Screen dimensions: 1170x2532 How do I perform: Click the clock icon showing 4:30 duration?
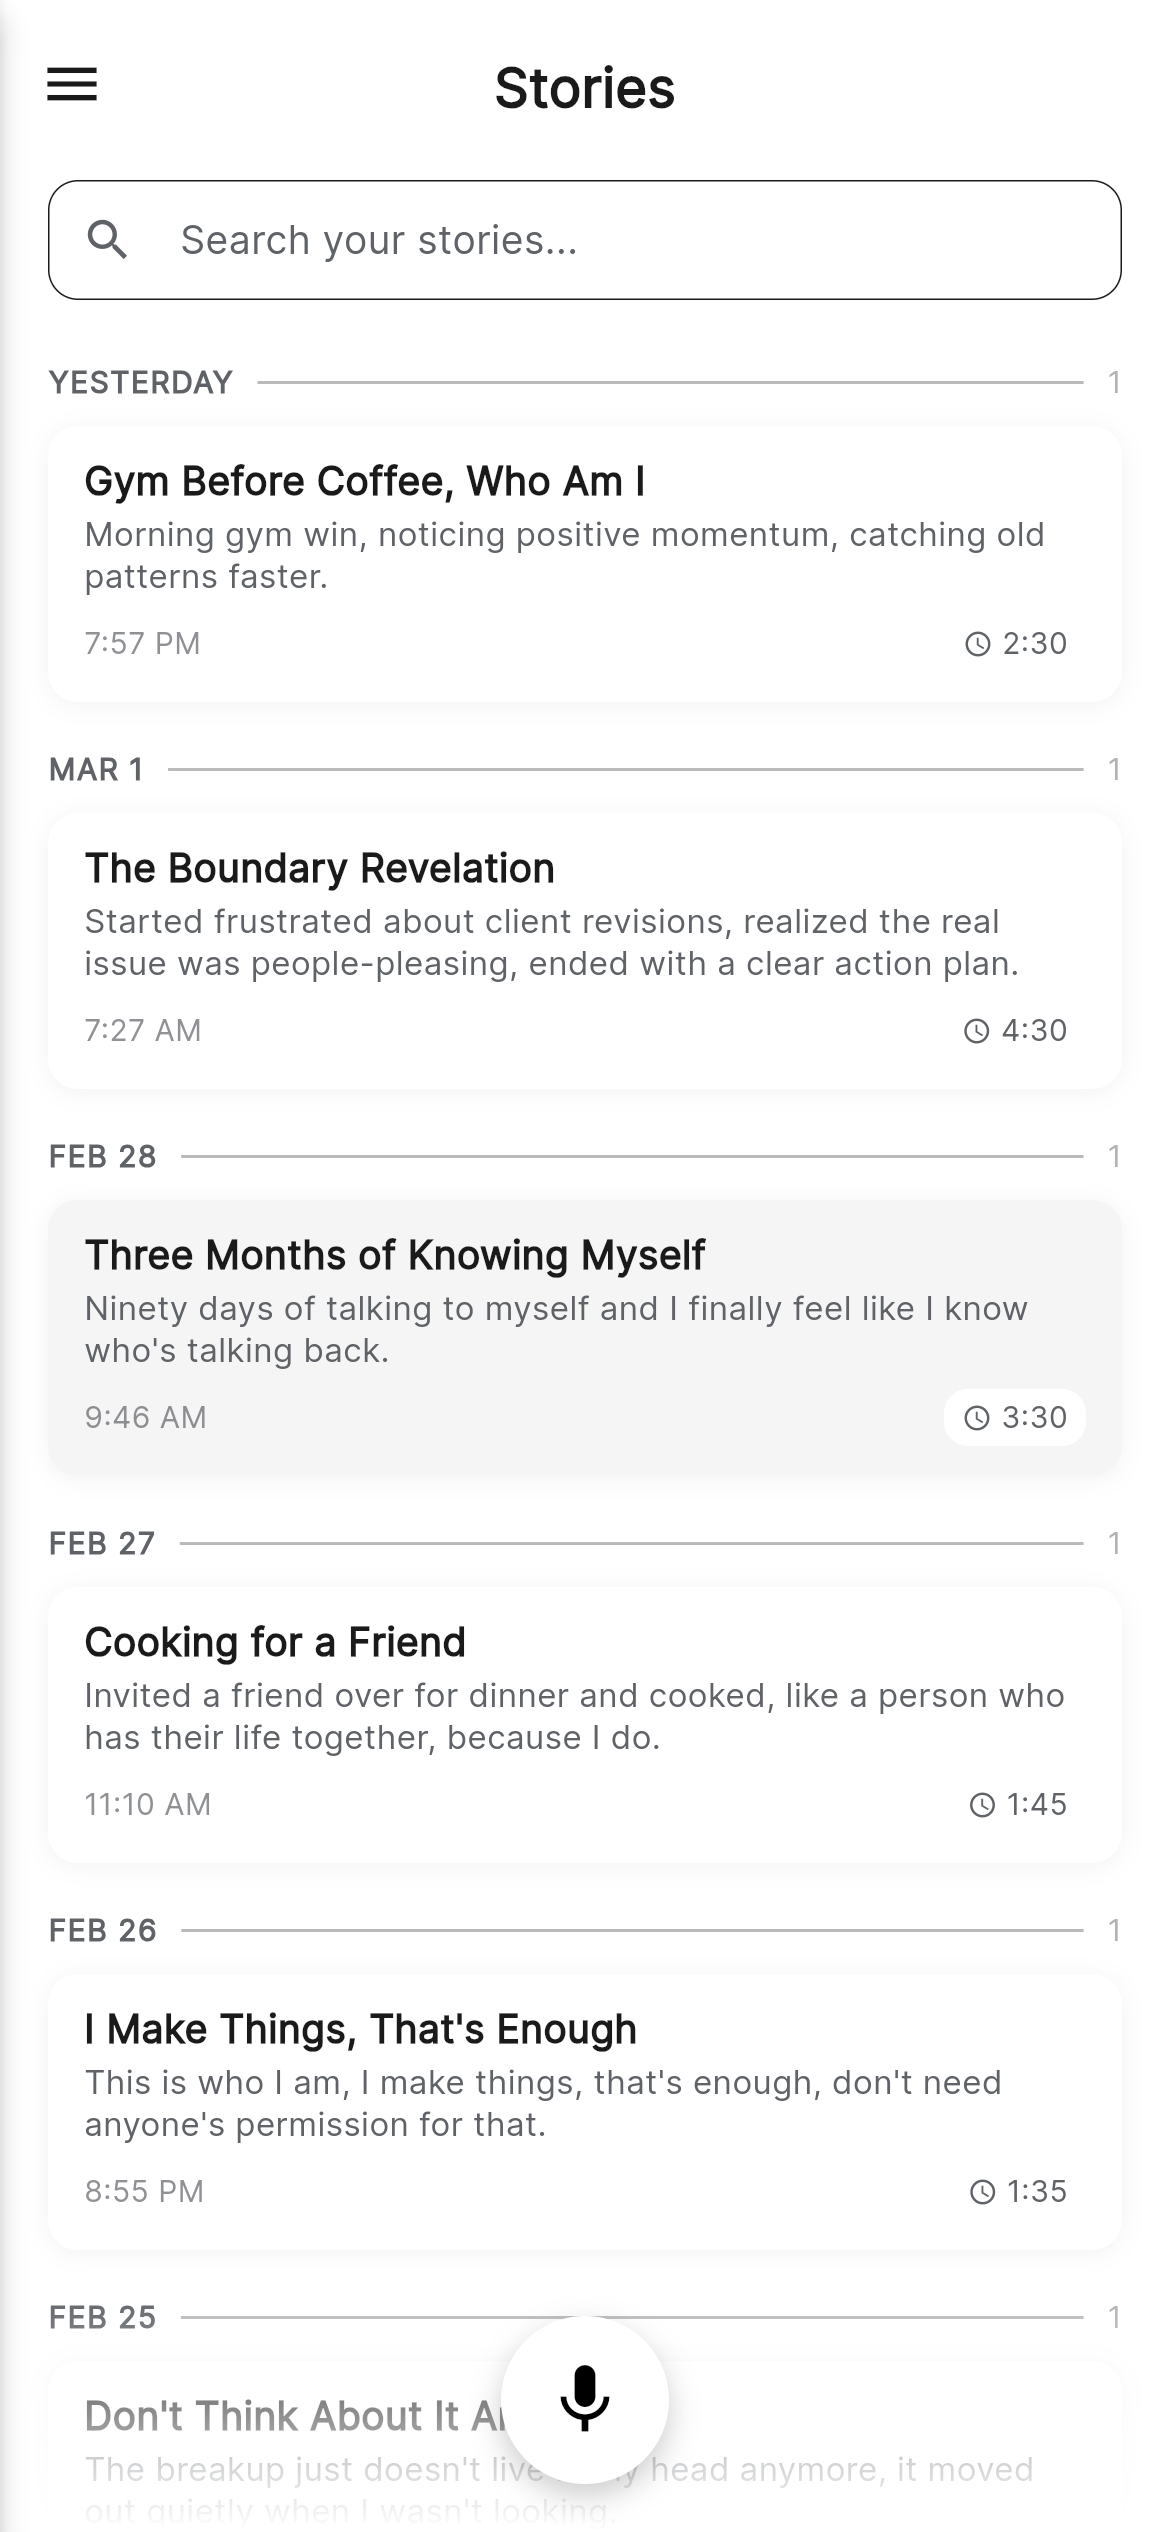pyautogui.click(x=976, y=1030)
